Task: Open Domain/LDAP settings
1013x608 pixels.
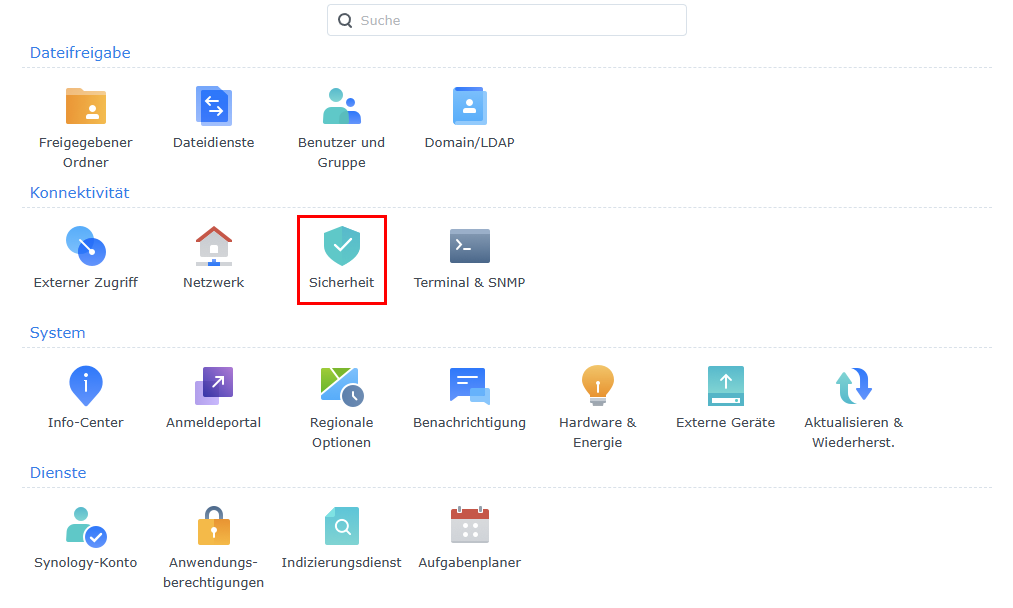Action: point(469,106)
